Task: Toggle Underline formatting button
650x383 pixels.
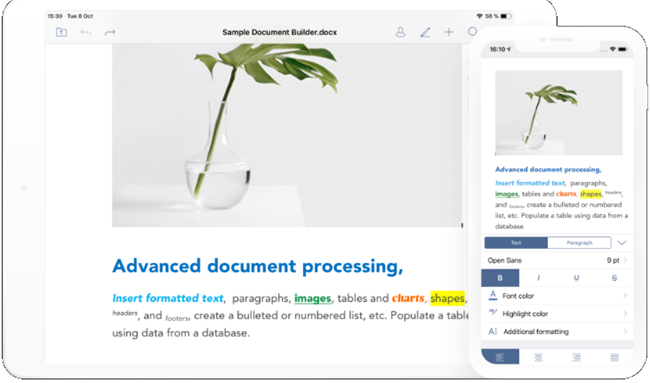Action: tap(576, 278)
